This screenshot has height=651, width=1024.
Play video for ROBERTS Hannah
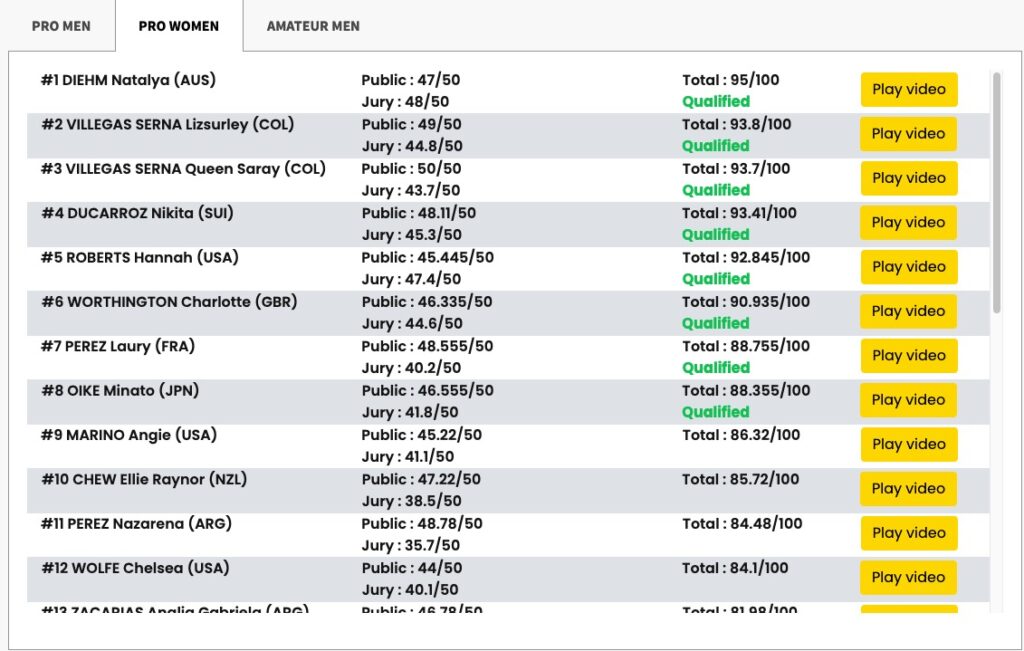908,267
